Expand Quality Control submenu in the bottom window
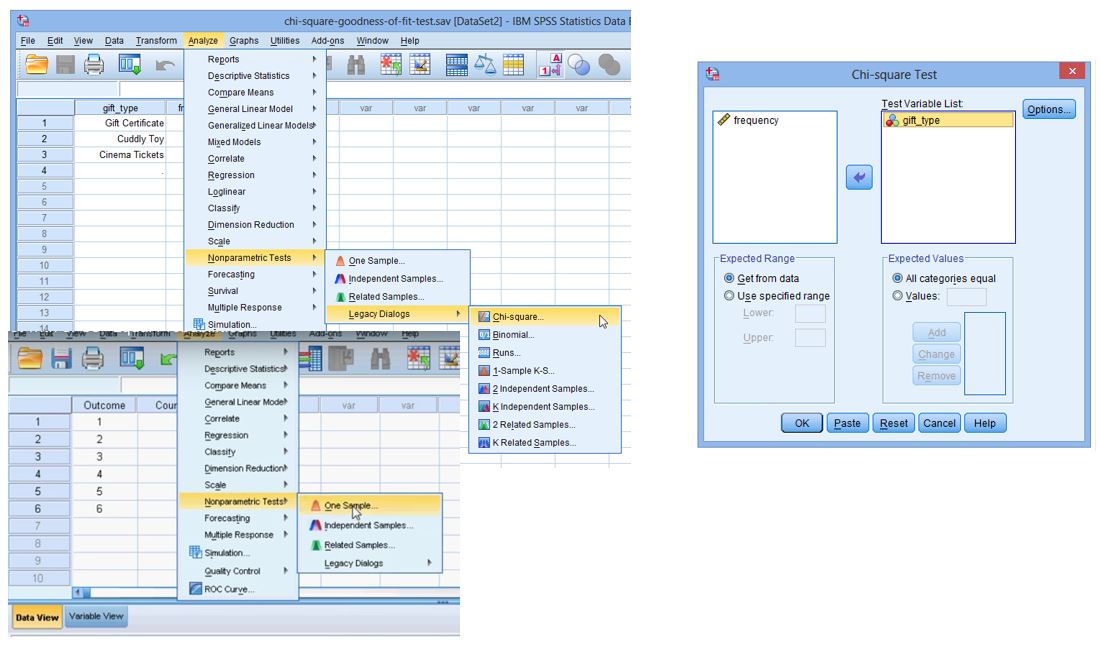The height and width of the screenshot is (650, 1100). click(238, 571)
